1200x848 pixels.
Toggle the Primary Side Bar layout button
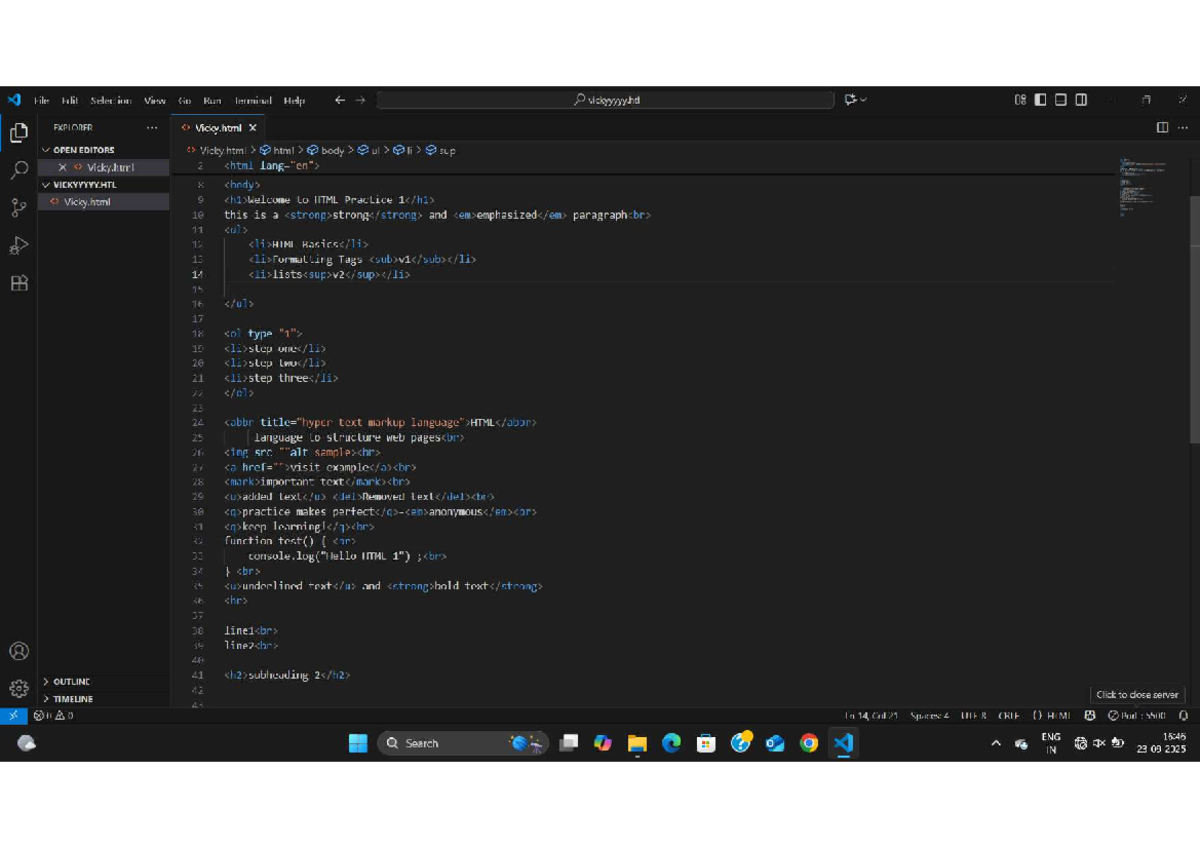tap(1040, 100)
